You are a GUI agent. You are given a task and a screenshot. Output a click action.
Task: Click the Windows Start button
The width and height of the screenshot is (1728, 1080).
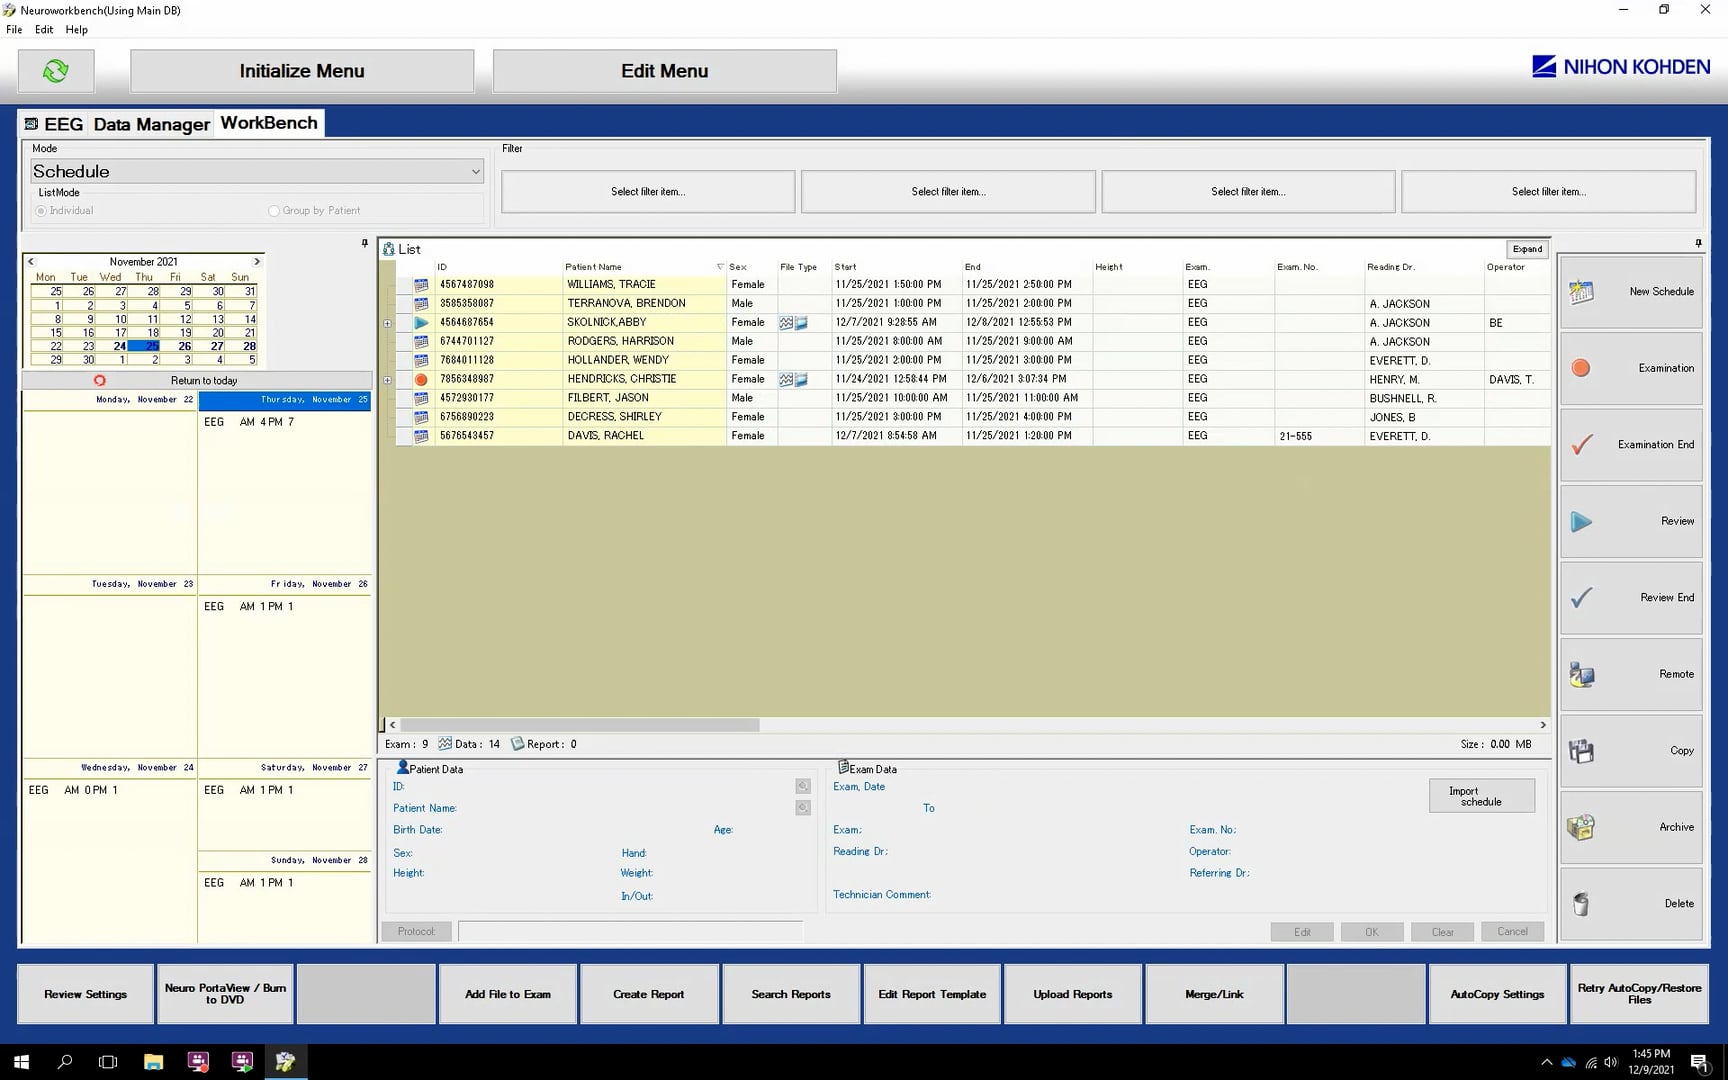coord(21,1062)
